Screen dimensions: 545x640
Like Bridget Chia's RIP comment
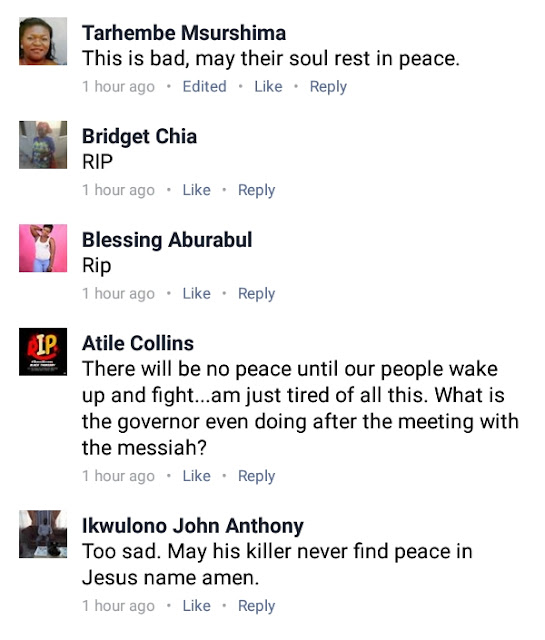pyautogui.click(x=196, y=190)
